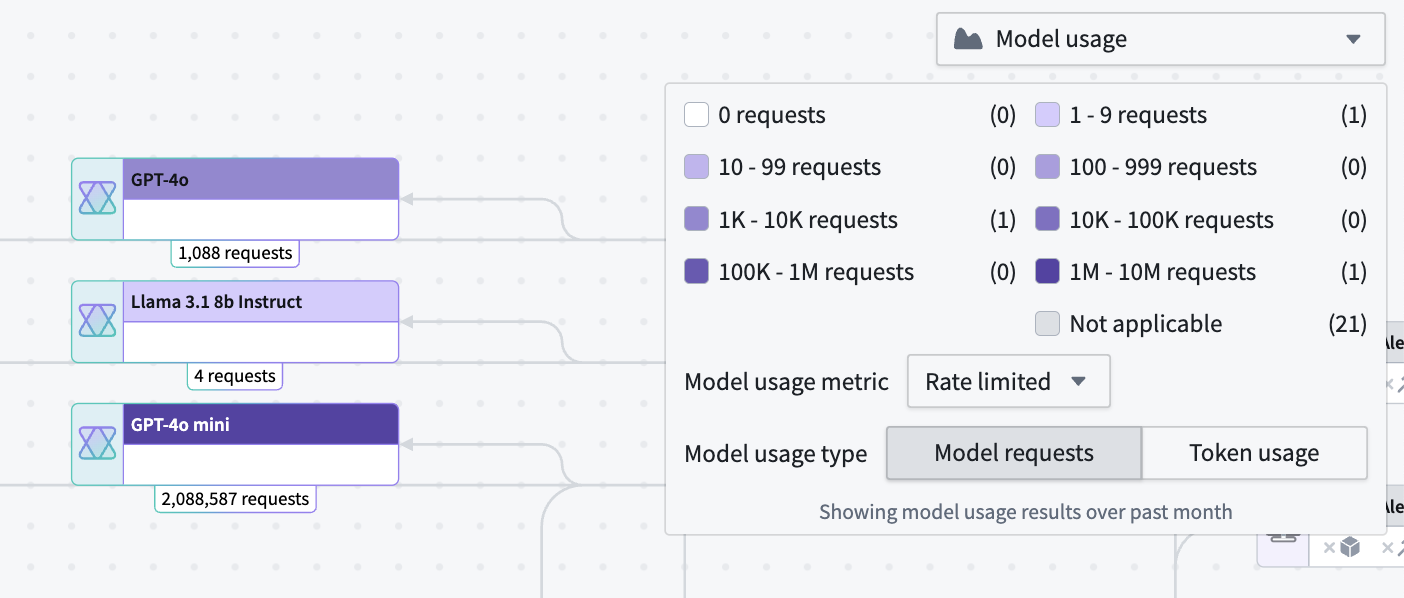Click the X icon under the Alert label
This screenshot has width=1404, height=598.
tap(1390, 383)
